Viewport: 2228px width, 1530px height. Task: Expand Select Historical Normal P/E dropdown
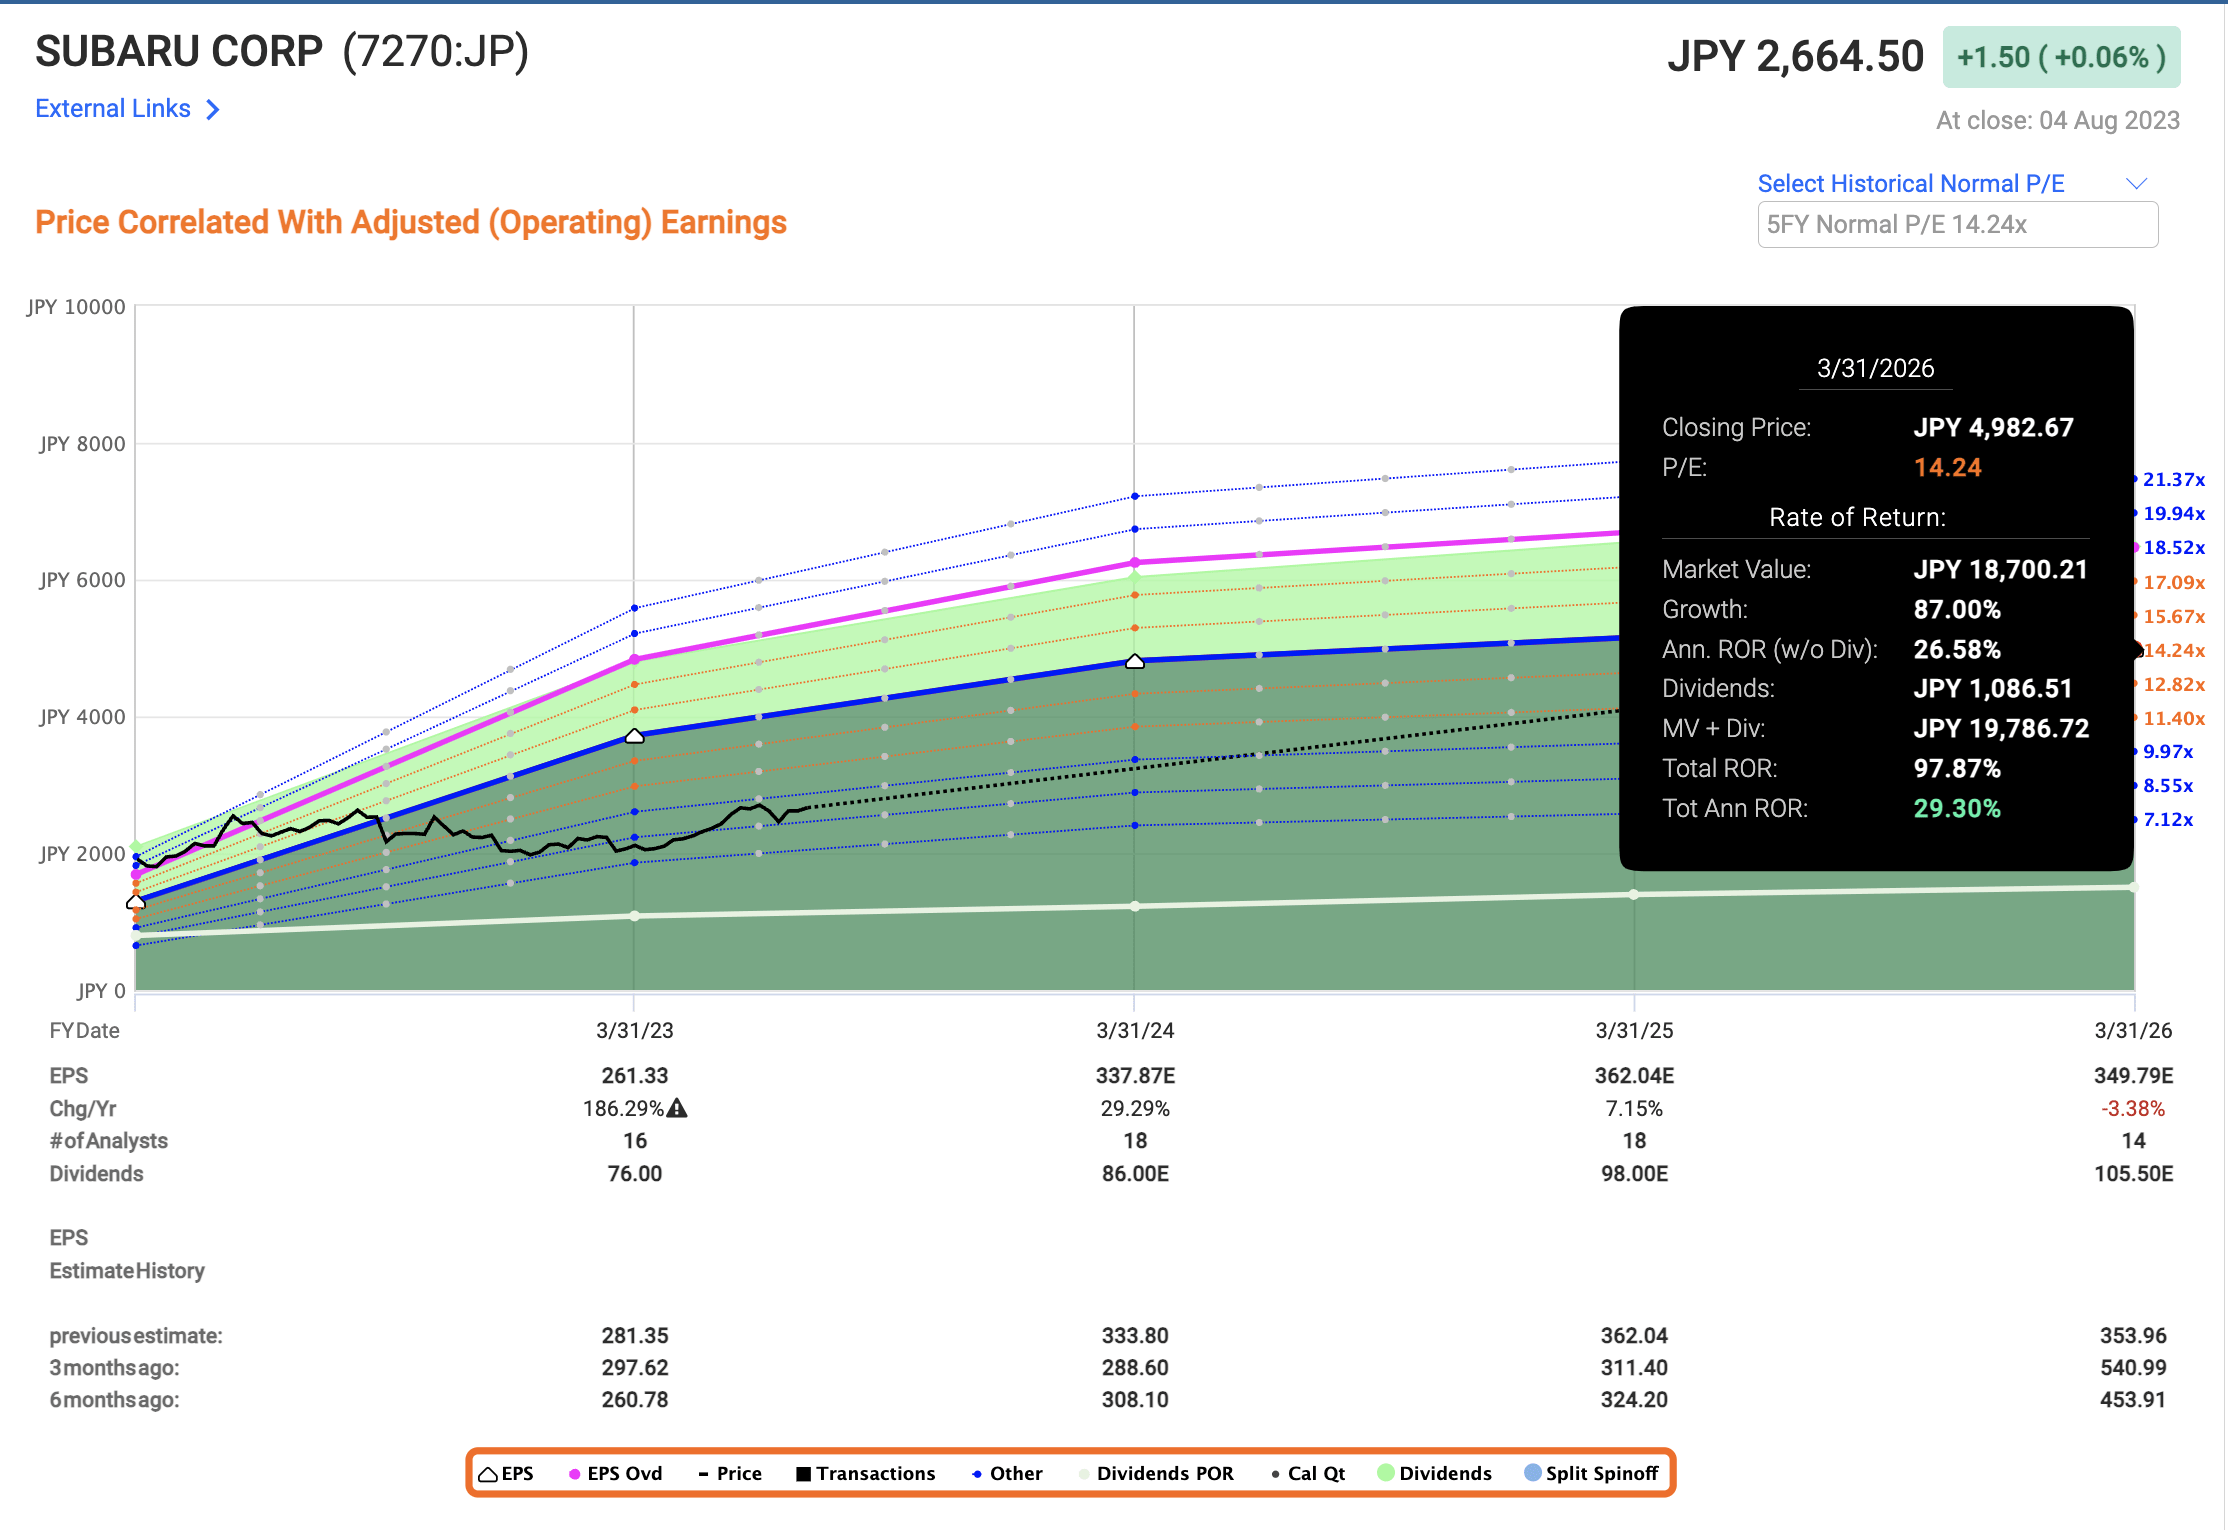tap(1910, 184)
